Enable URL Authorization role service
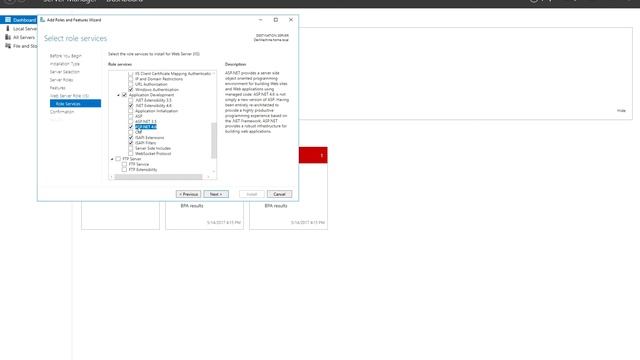The height and width of the screenshot is (360, 640). [x=131, y=84]
